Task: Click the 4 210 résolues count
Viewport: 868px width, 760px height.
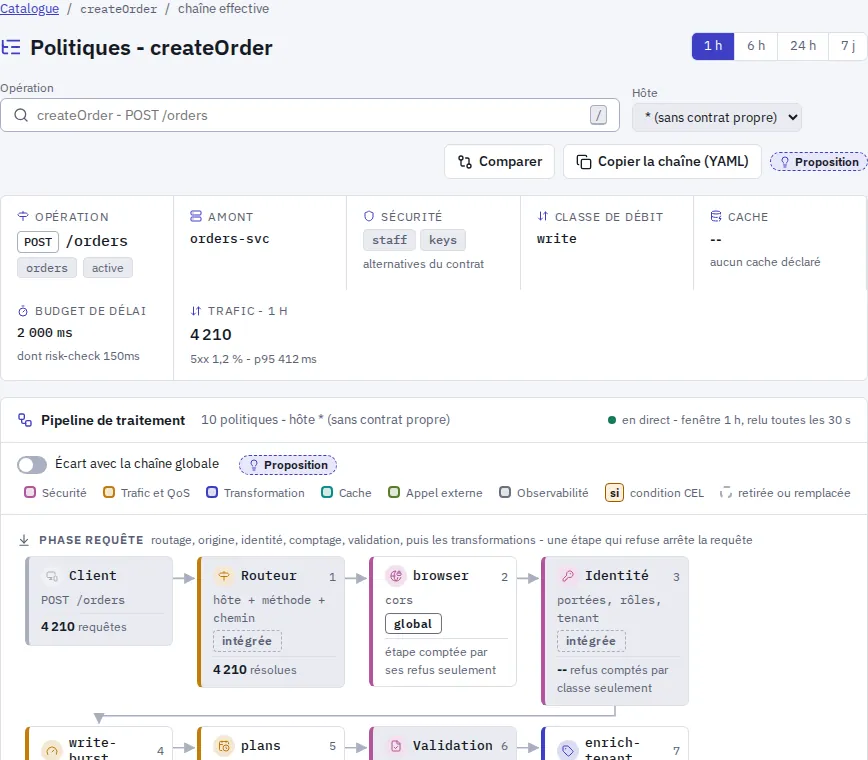Action: [255, 670]
